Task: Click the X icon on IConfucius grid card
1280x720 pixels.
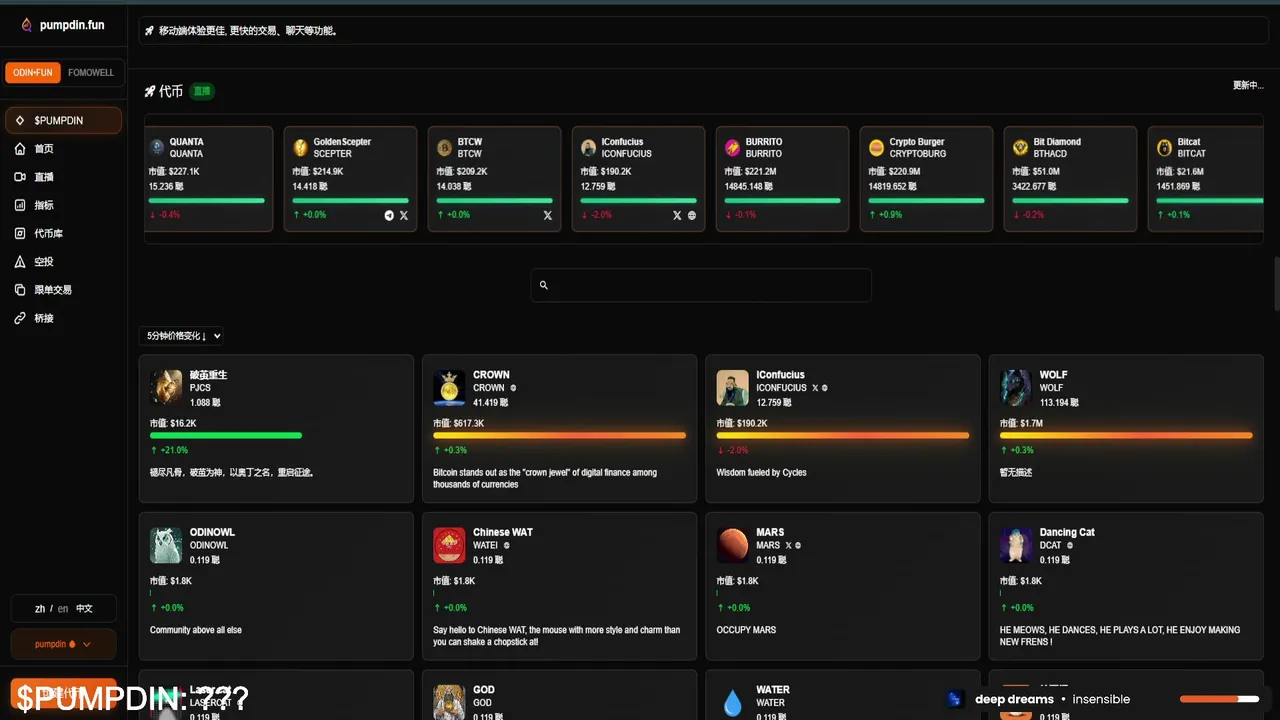Action: click(x=815, y=388)
